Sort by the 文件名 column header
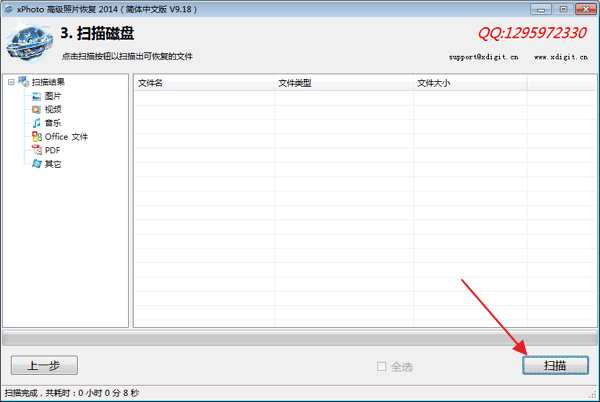 204,83
